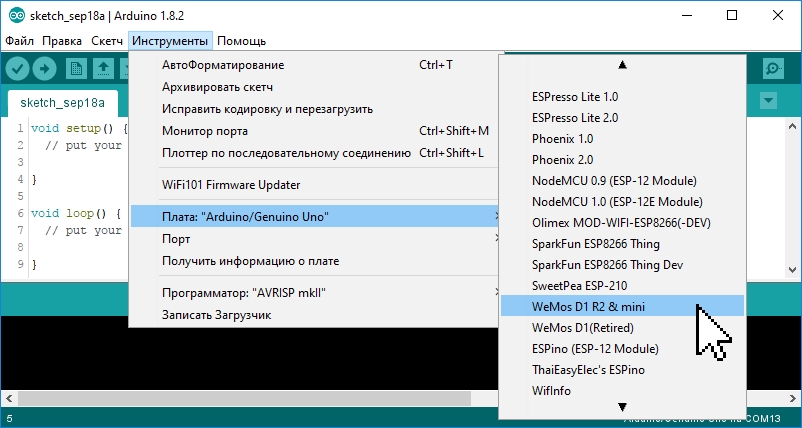Click the Arduino logo in title bar
802x428 pixels.
(16, 15)
